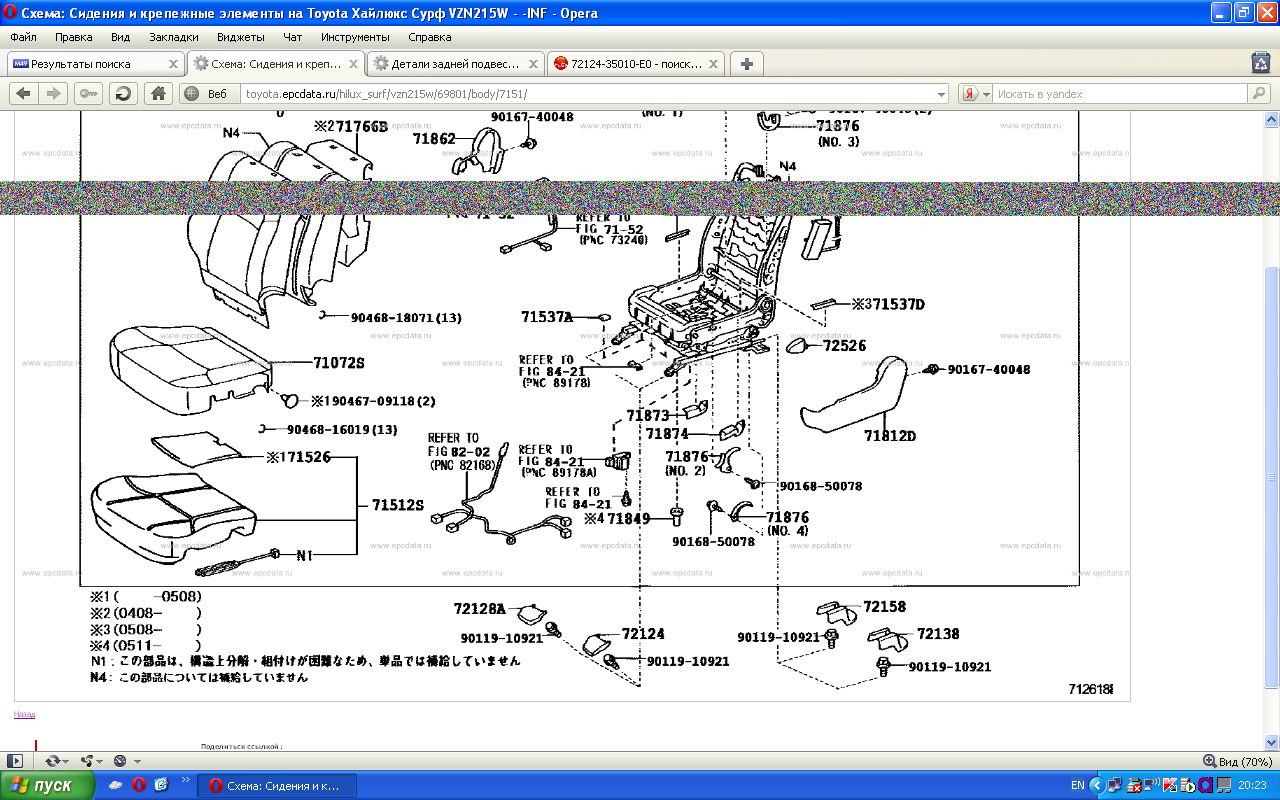Click part number 71862 in diagram
Image resolution: width=1280 pixels, height=800 pixels.
click(x=434, y=139)
